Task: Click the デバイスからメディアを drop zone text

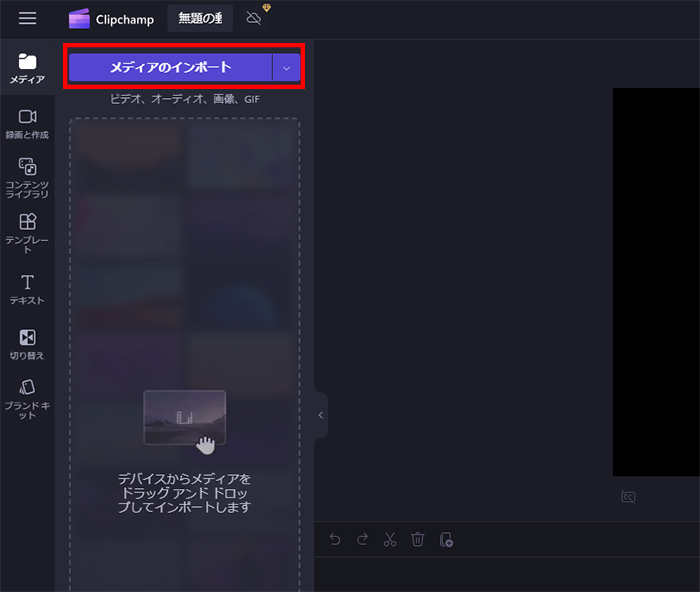Action: 184,493
